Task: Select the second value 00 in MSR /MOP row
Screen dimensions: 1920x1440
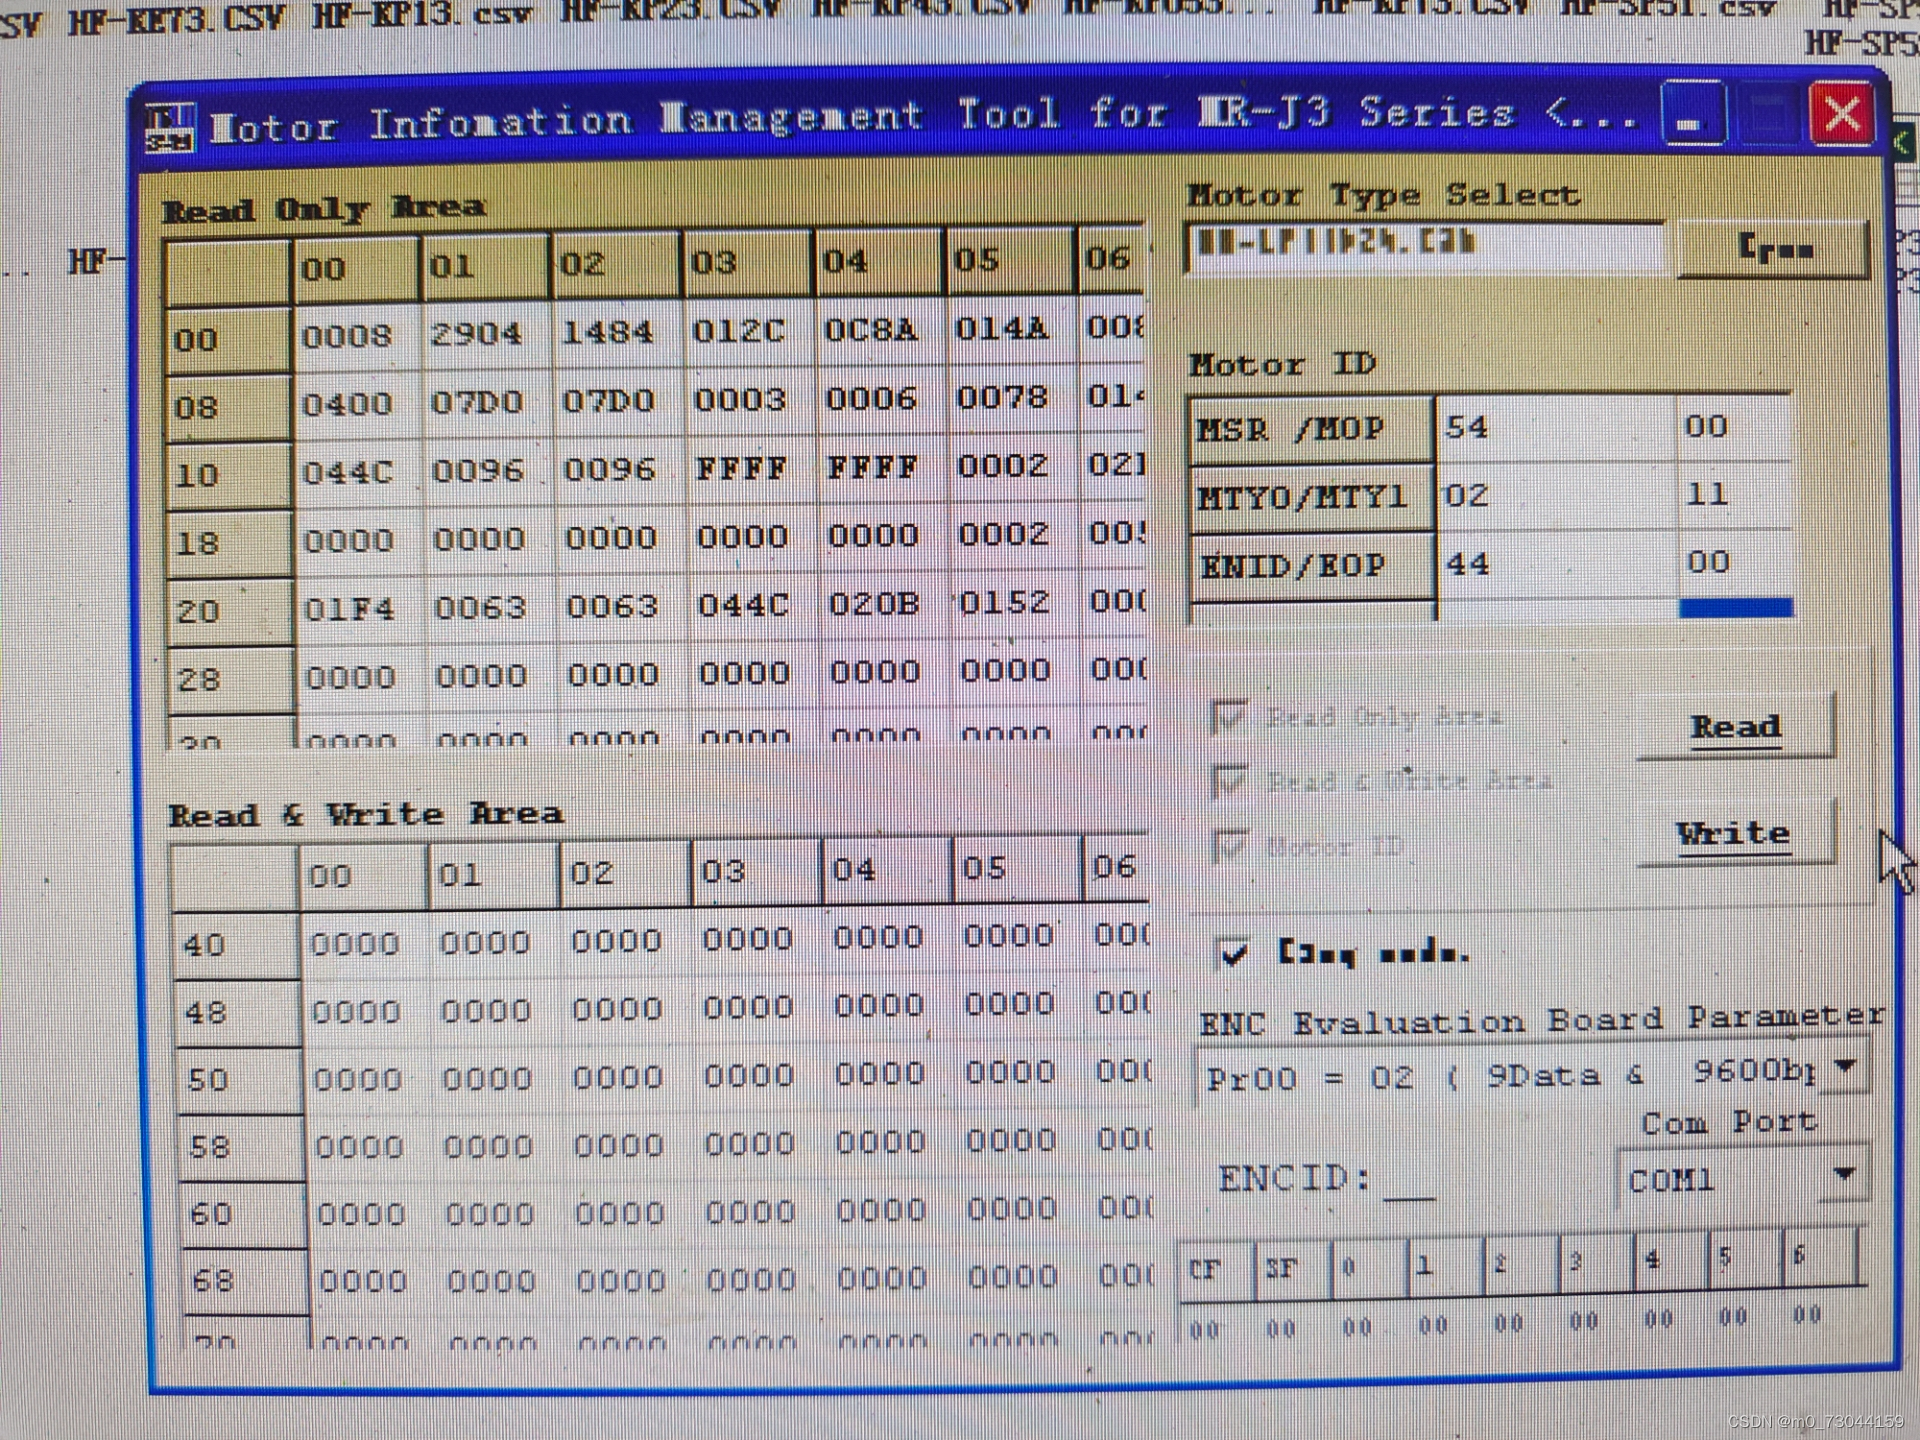Action: [1735, 427]
